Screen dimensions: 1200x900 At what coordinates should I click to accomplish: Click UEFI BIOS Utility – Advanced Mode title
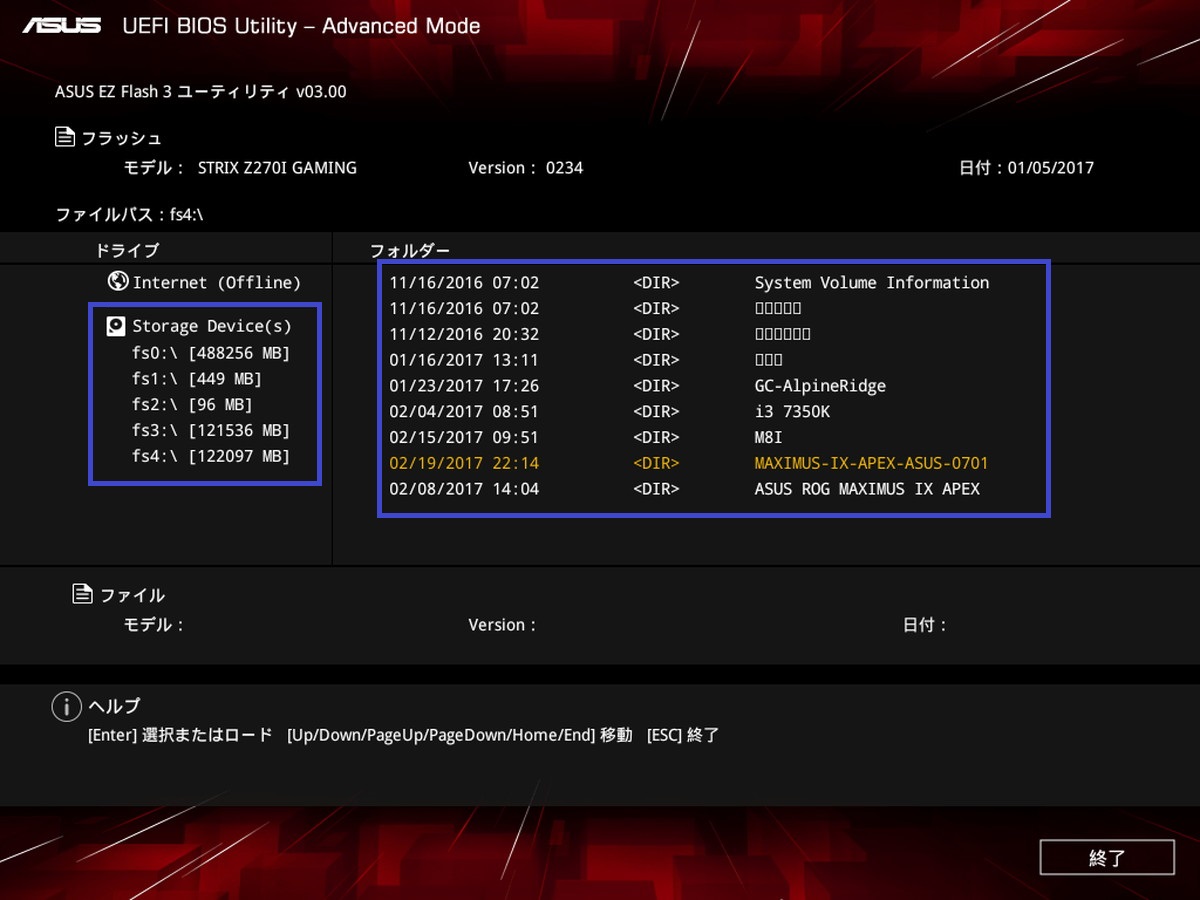301,26
